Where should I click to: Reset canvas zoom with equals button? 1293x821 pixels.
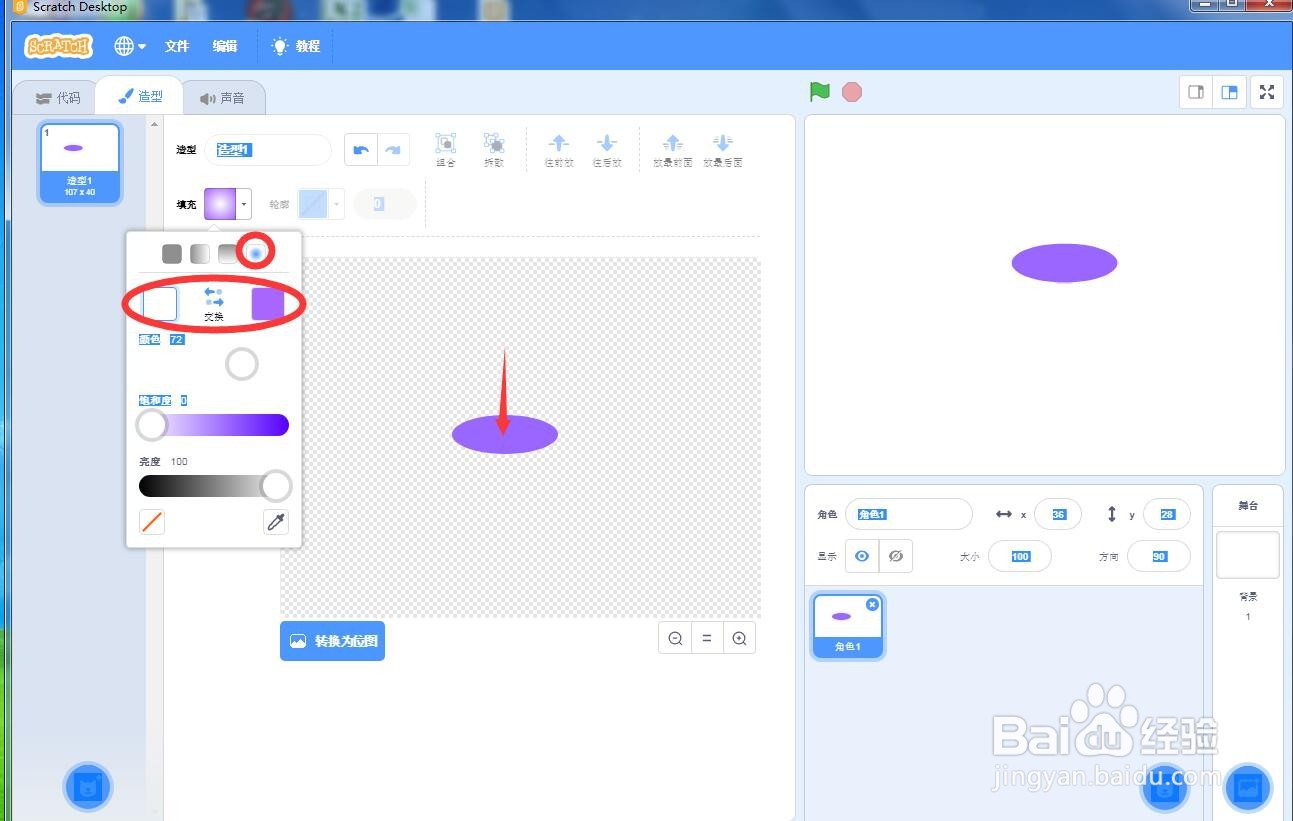point(707,638)
